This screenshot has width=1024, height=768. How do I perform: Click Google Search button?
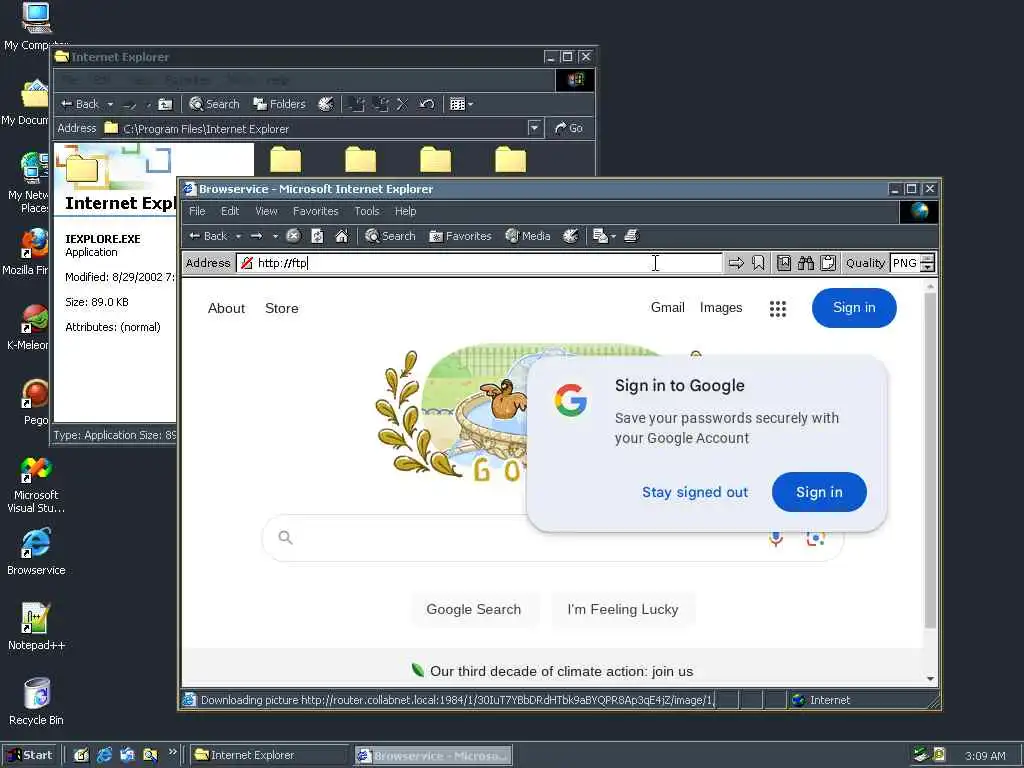[x=473, y=609]
